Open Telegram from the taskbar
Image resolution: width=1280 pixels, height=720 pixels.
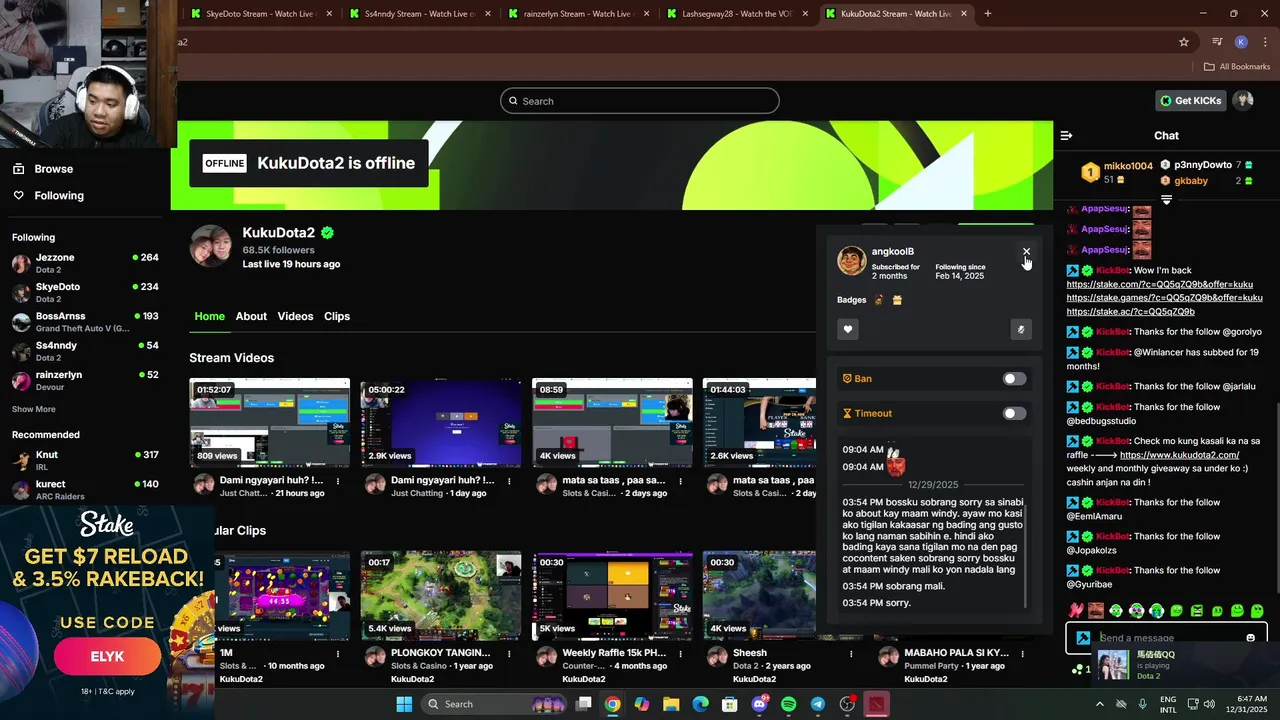coord(817,704)
